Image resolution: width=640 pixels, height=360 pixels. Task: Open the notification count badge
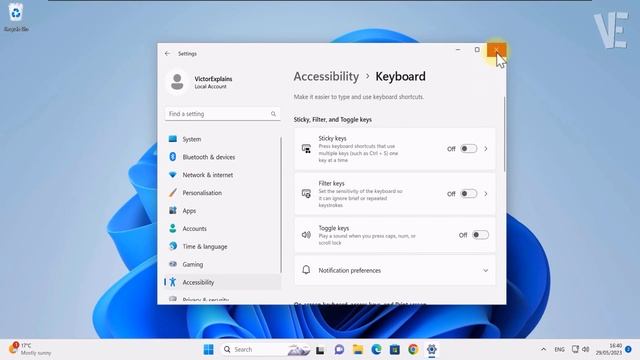point(629,349)
